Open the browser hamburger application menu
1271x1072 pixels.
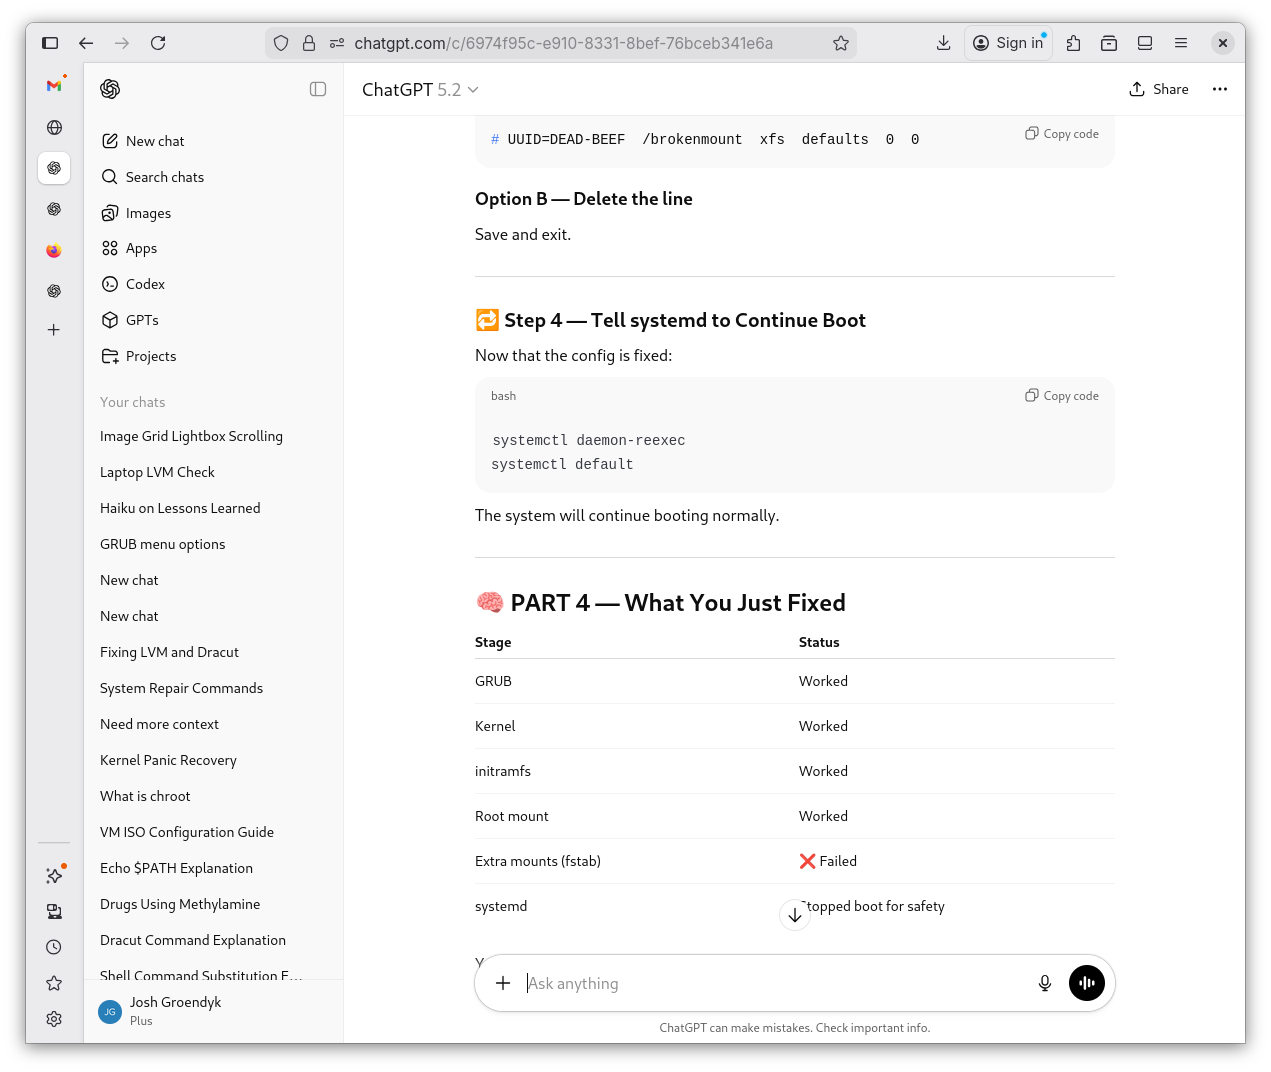(1180, 43)
